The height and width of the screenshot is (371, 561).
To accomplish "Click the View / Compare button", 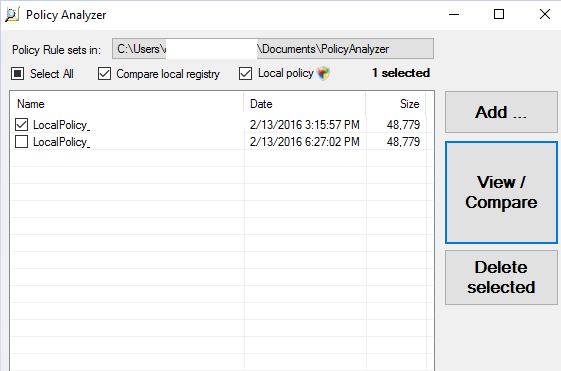I will 501,192.
